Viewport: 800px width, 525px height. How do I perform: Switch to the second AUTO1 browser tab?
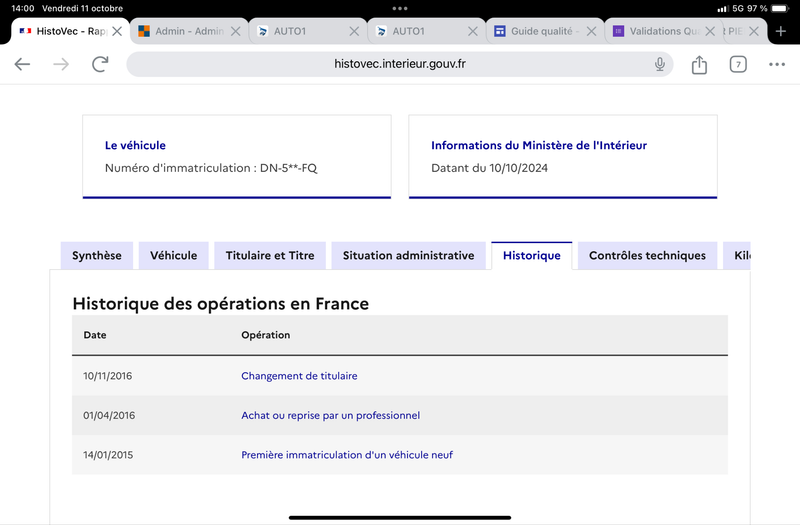click(426, 32)
